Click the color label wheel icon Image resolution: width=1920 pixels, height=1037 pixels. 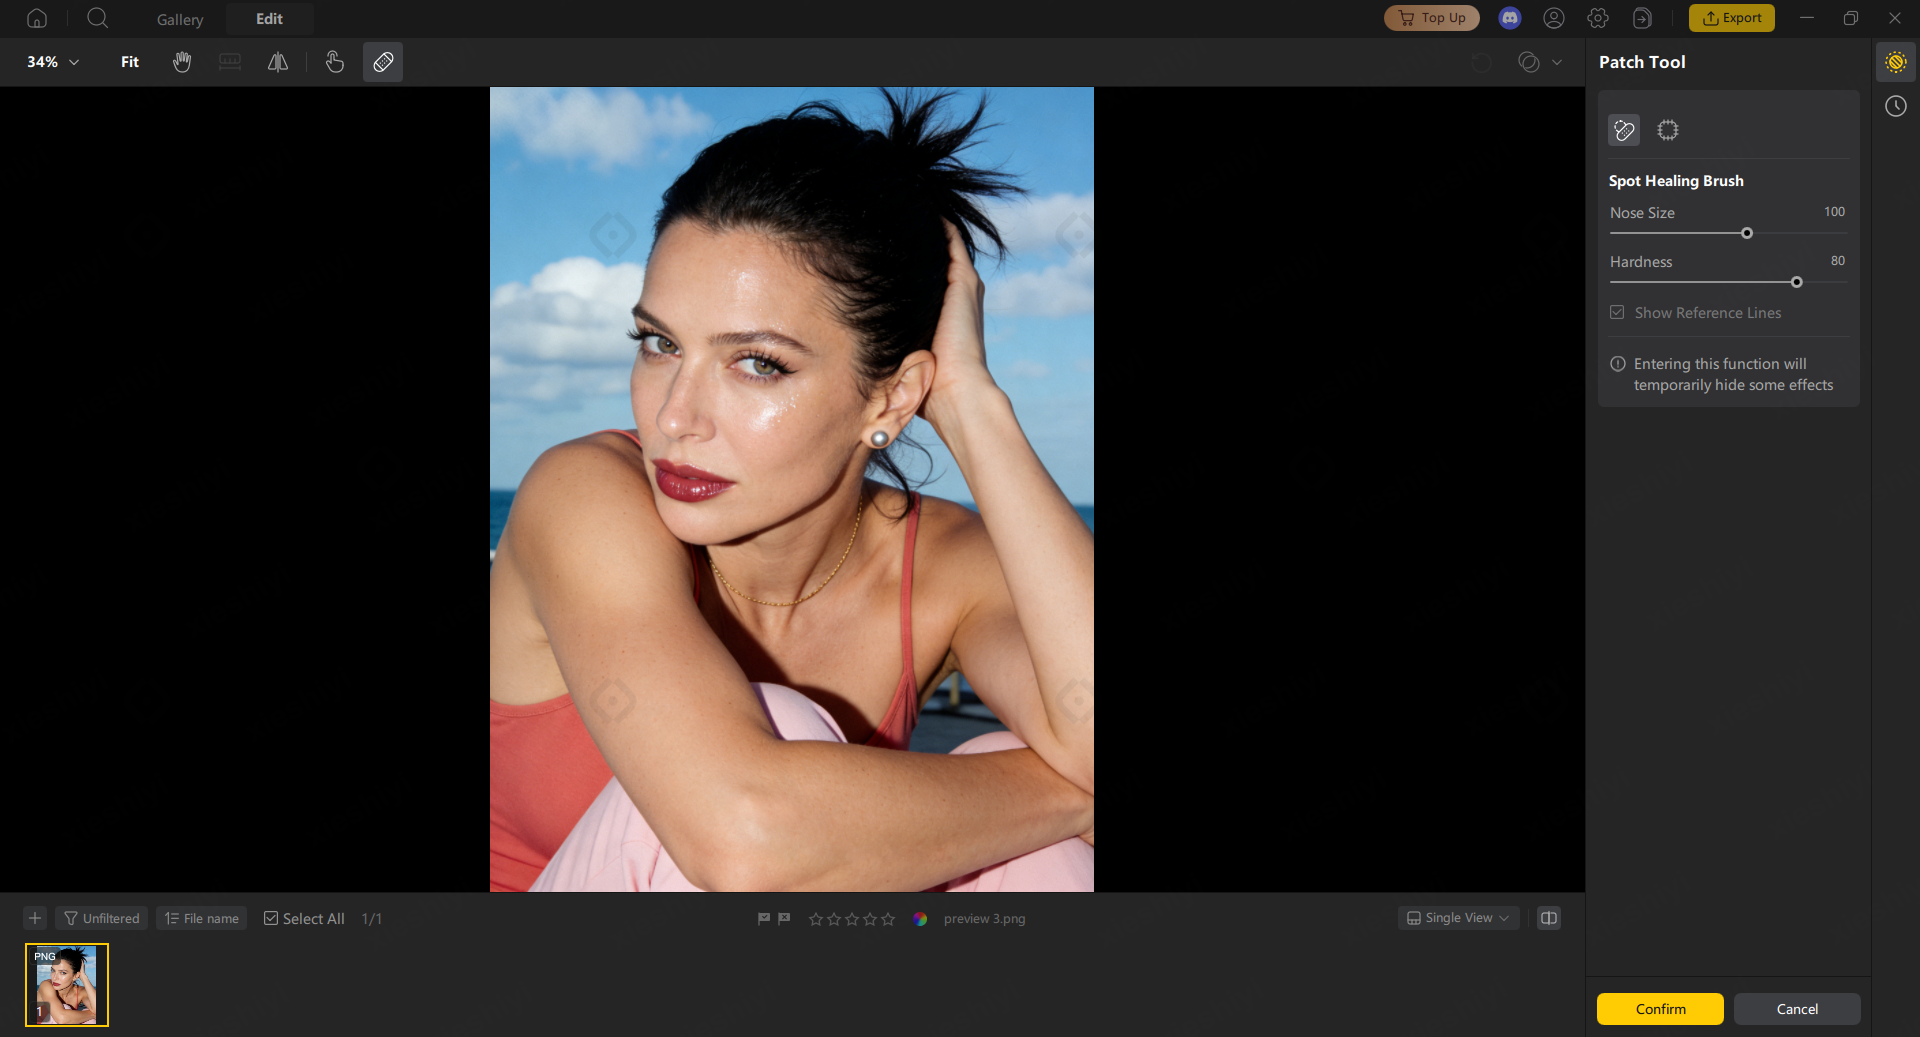point(920,919)
